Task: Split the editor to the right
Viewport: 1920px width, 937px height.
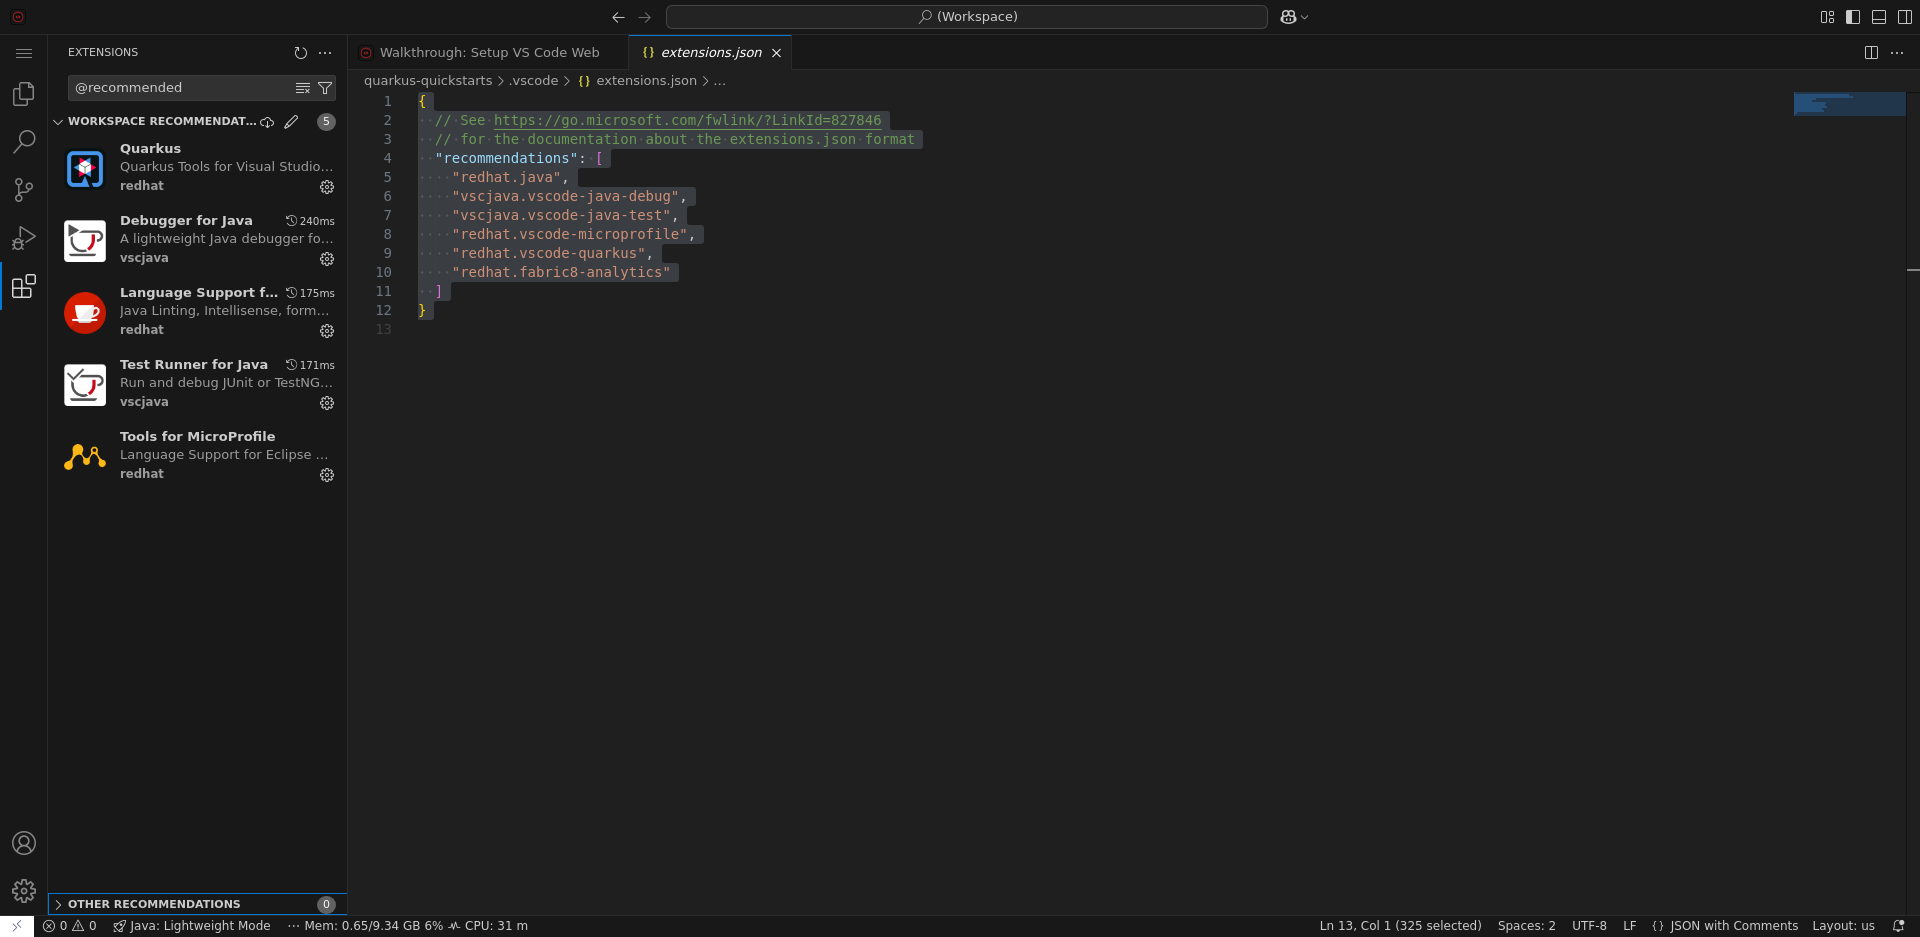Action: click(x=1871, y=53)
